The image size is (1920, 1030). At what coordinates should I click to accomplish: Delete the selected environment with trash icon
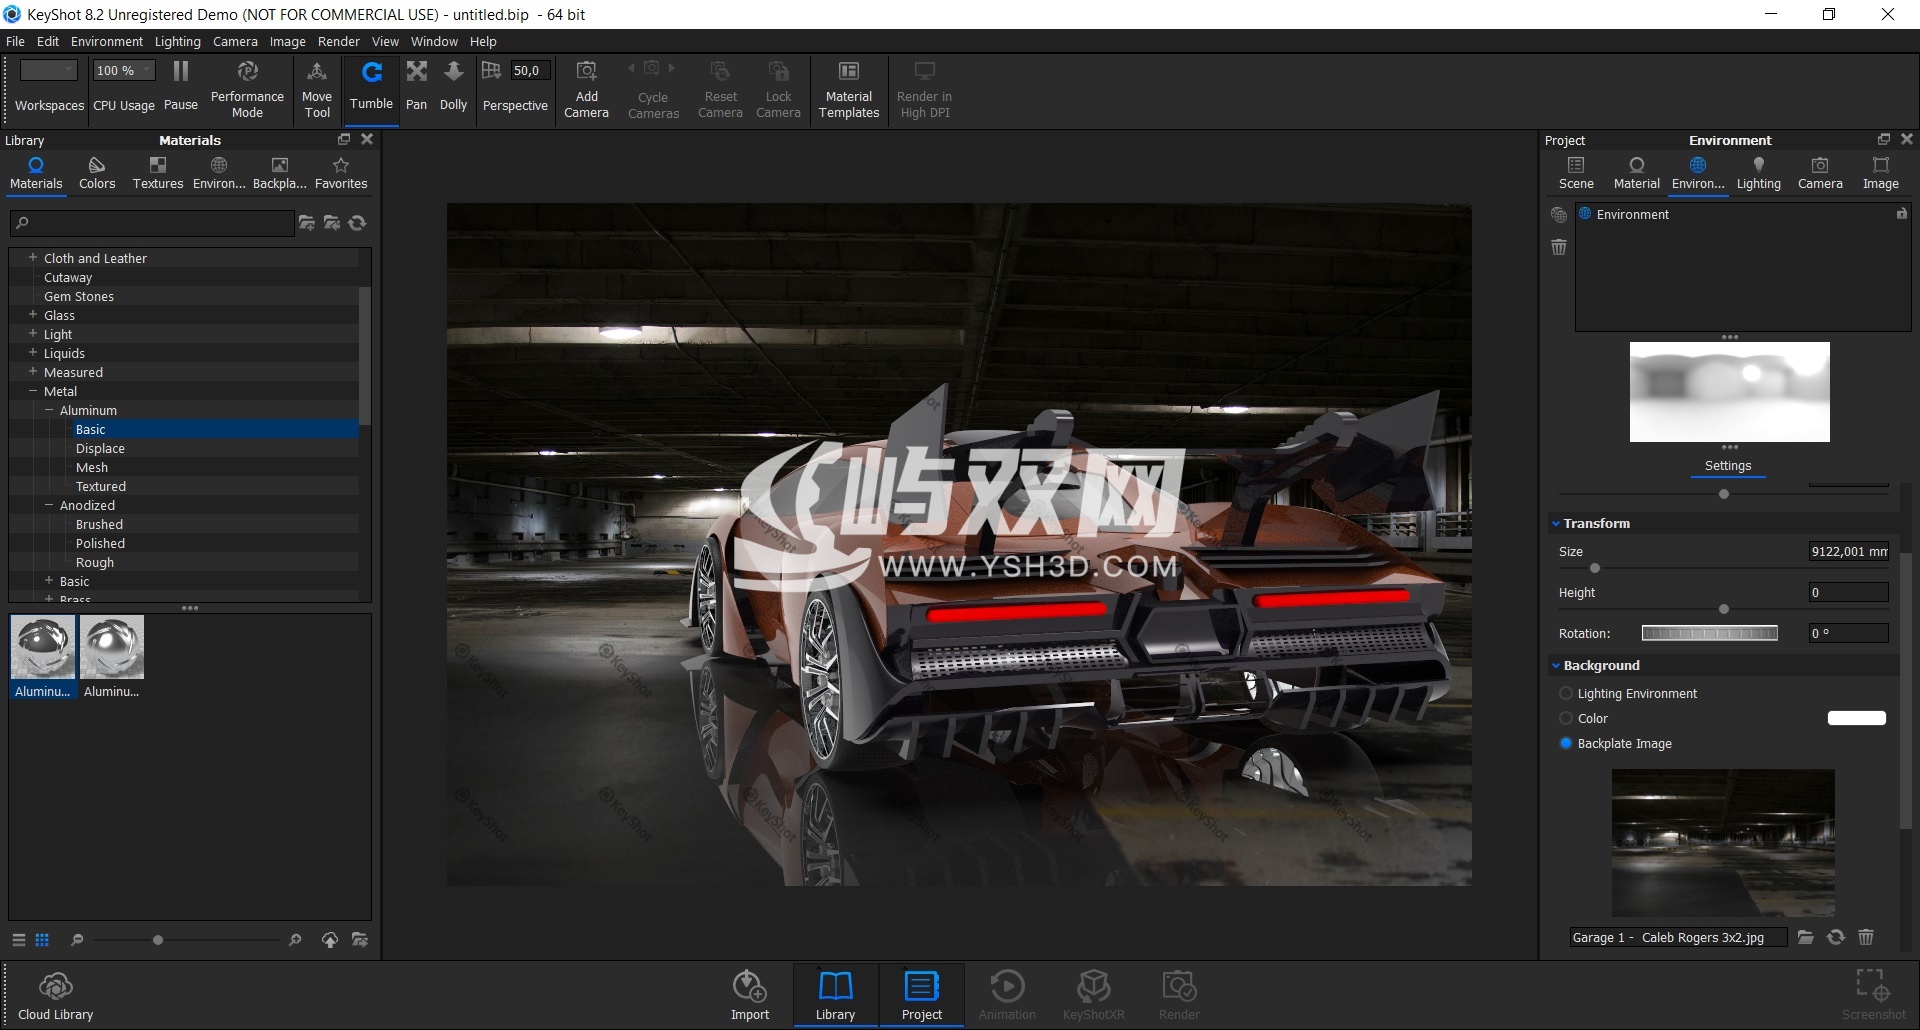point(1559,247)
